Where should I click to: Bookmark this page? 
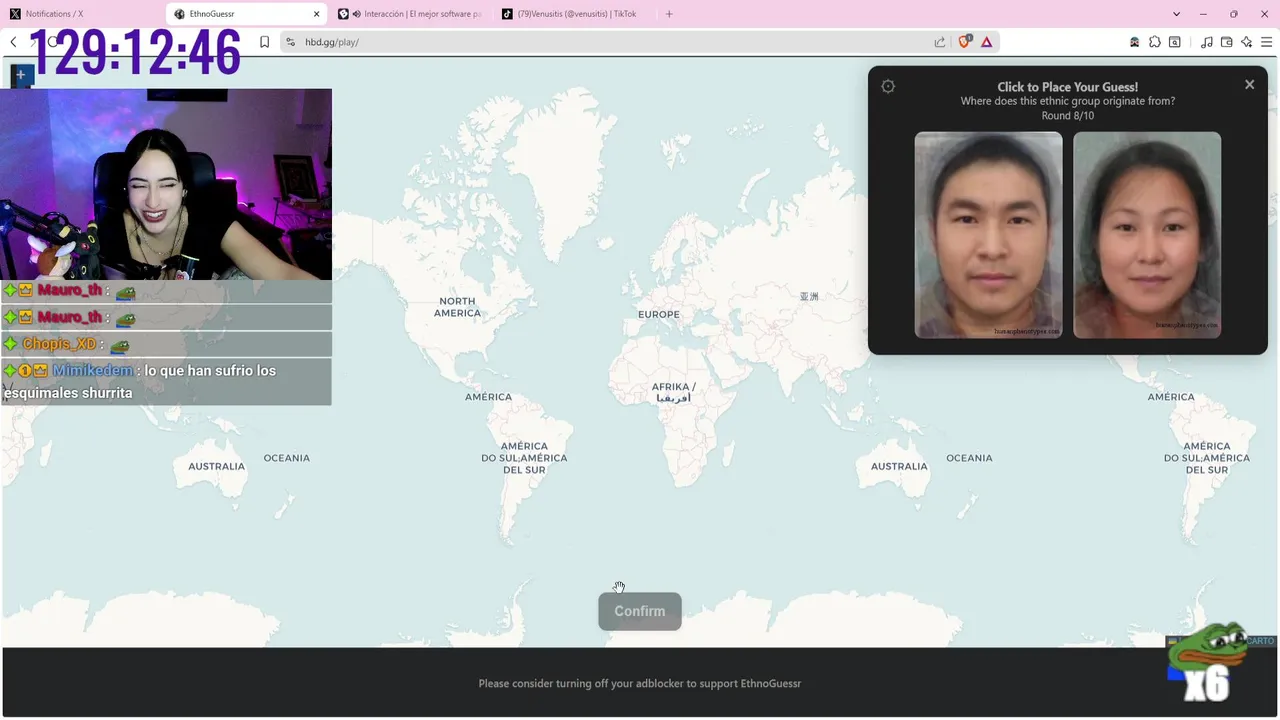pos(264,42)
